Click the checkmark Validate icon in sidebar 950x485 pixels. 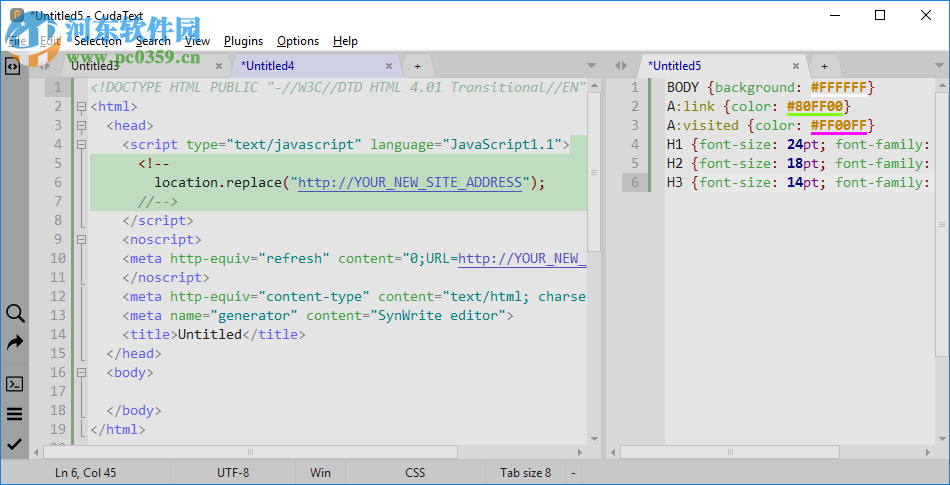click(15, 444)
